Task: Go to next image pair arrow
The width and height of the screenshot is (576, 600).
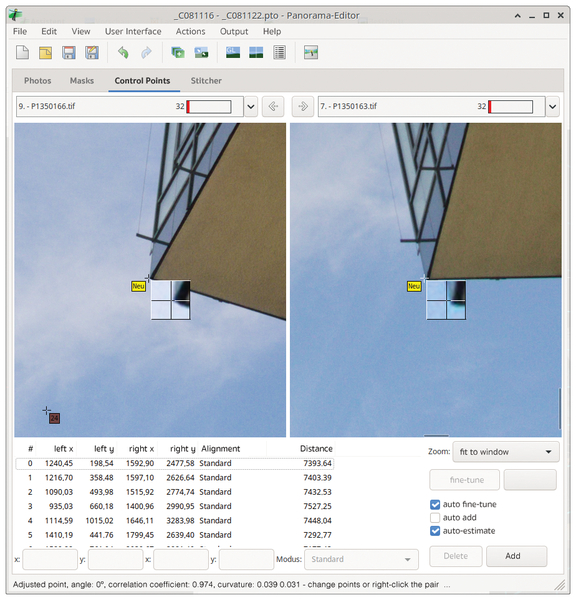Action: [x=303, y=106]
